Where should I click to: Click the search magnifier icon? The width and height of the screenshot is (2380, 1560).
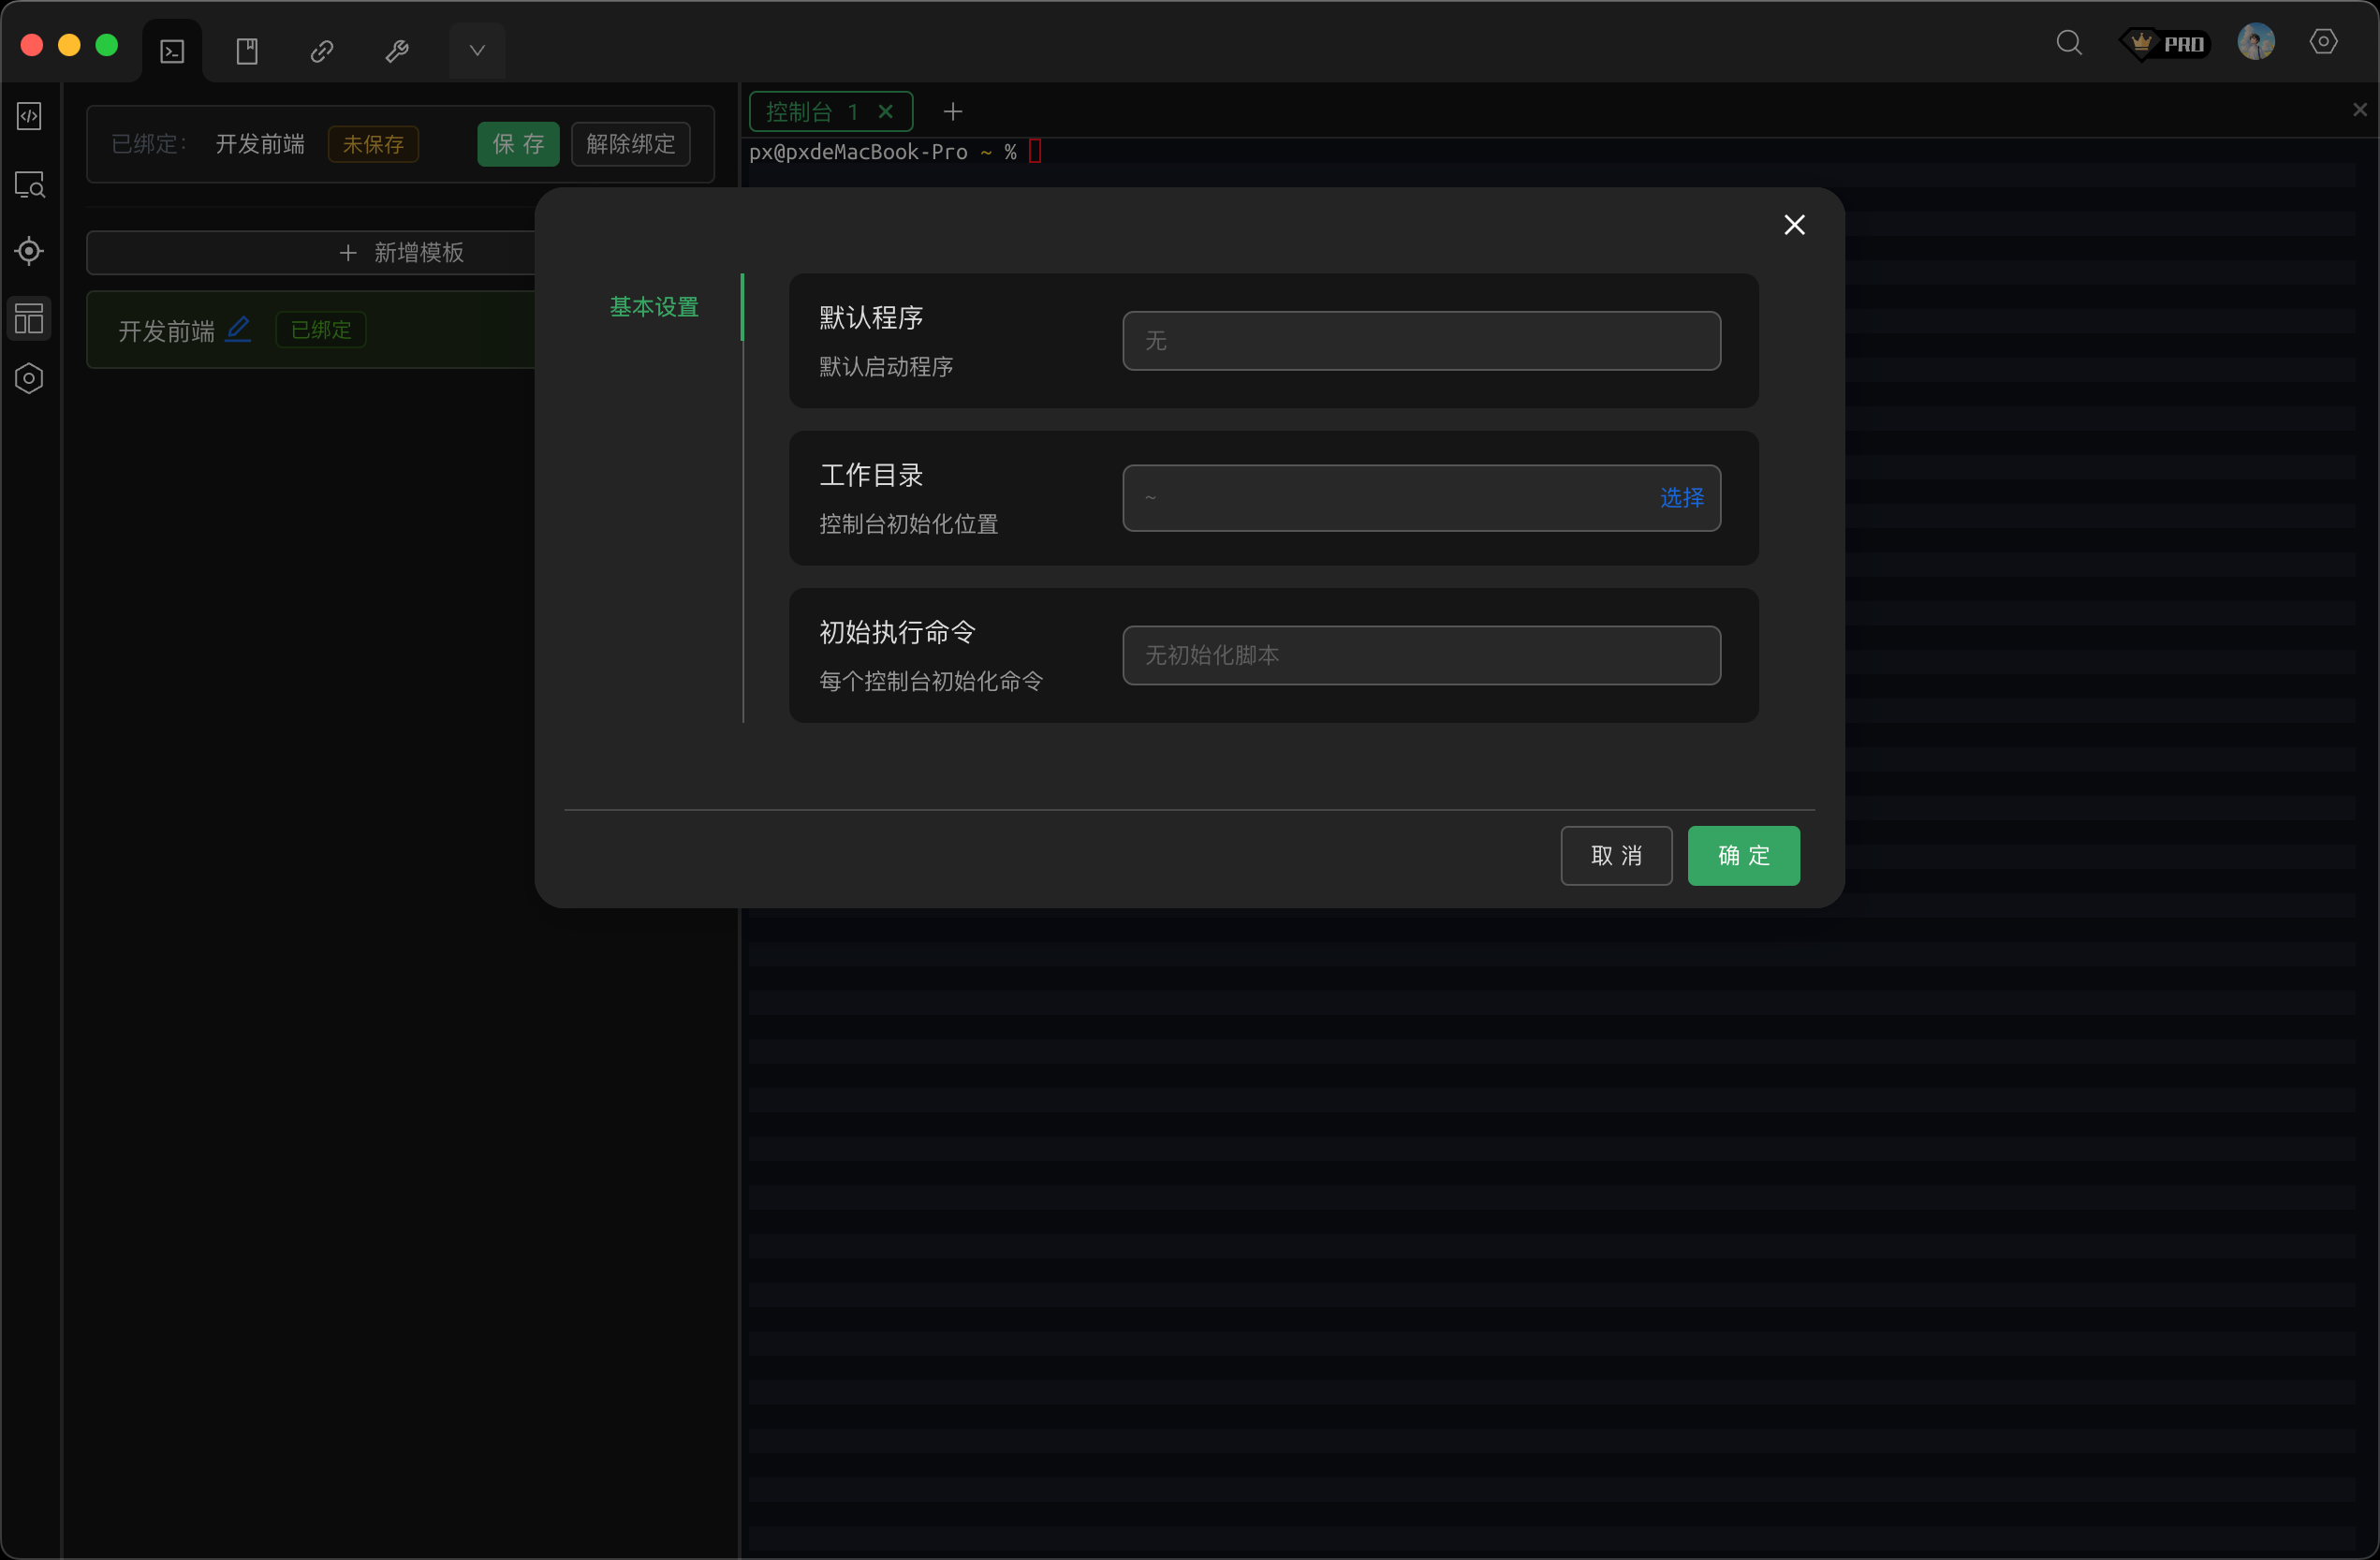(2069, 43)
